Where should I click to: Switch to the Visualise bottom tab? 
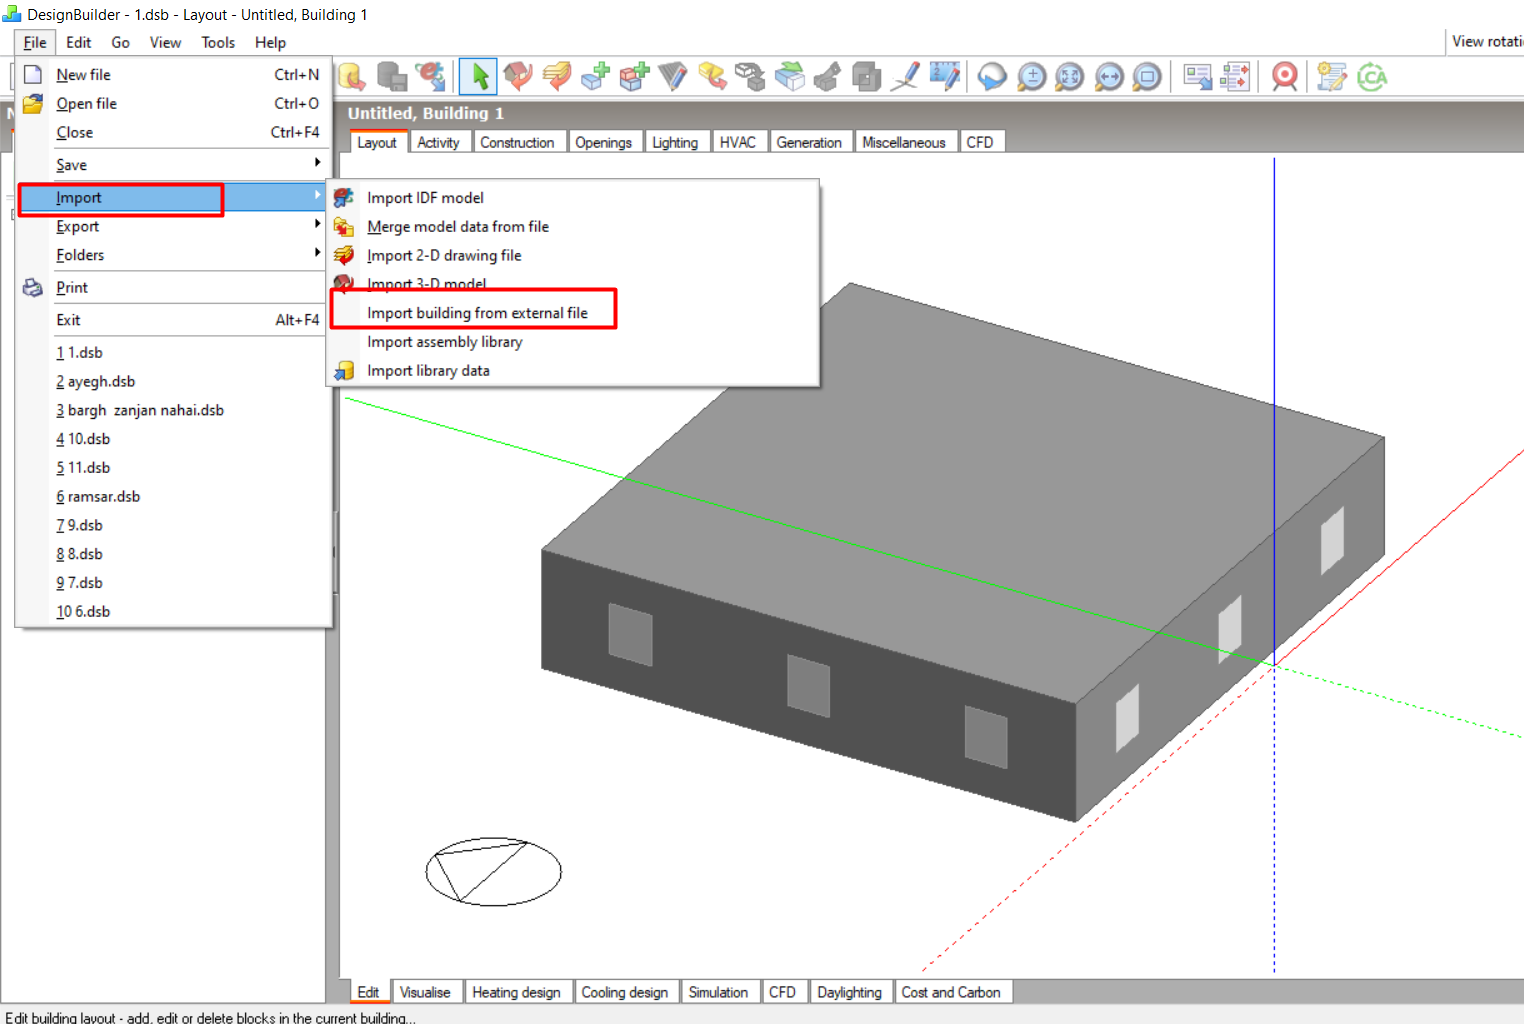point(425,992)
